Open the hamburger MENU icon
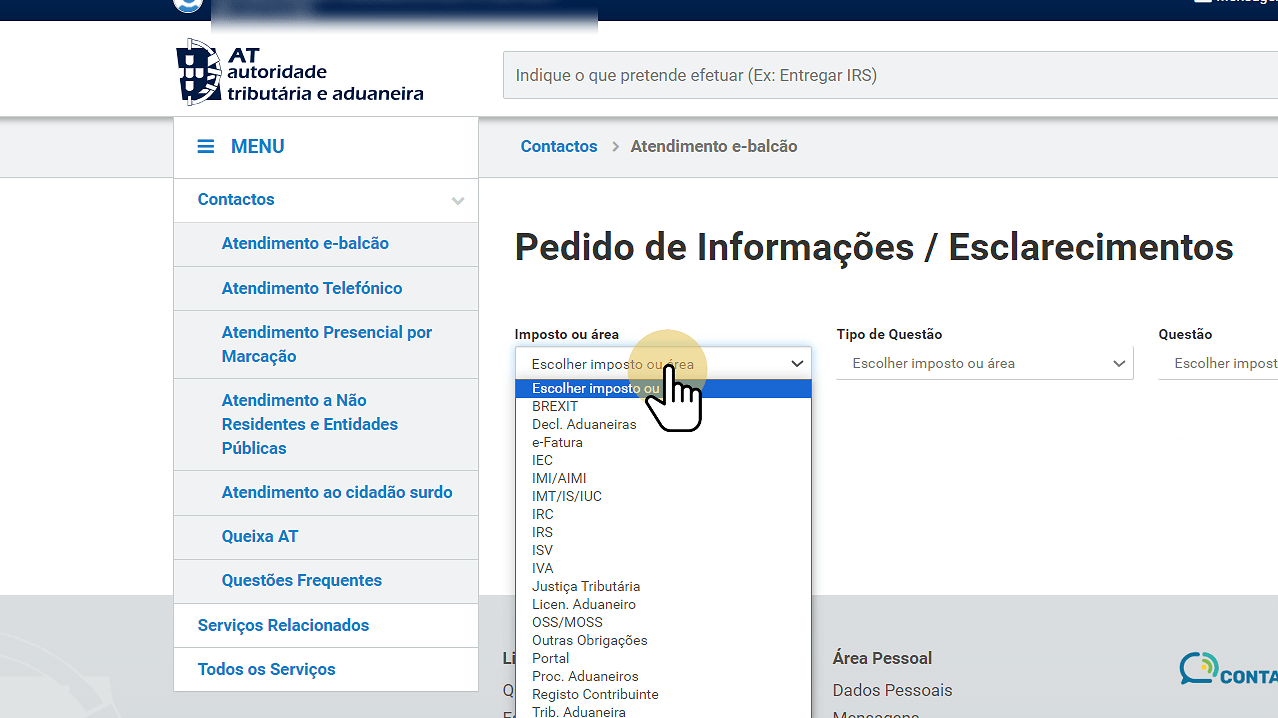 206,147
